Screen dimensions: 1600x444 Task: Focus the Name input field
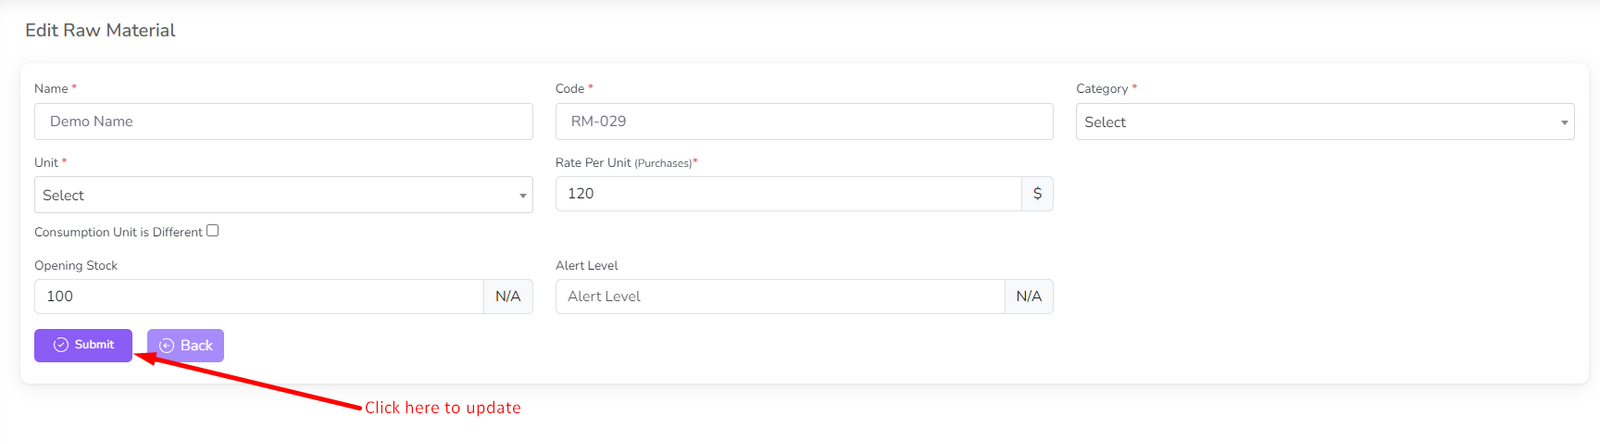click(283, 122)
